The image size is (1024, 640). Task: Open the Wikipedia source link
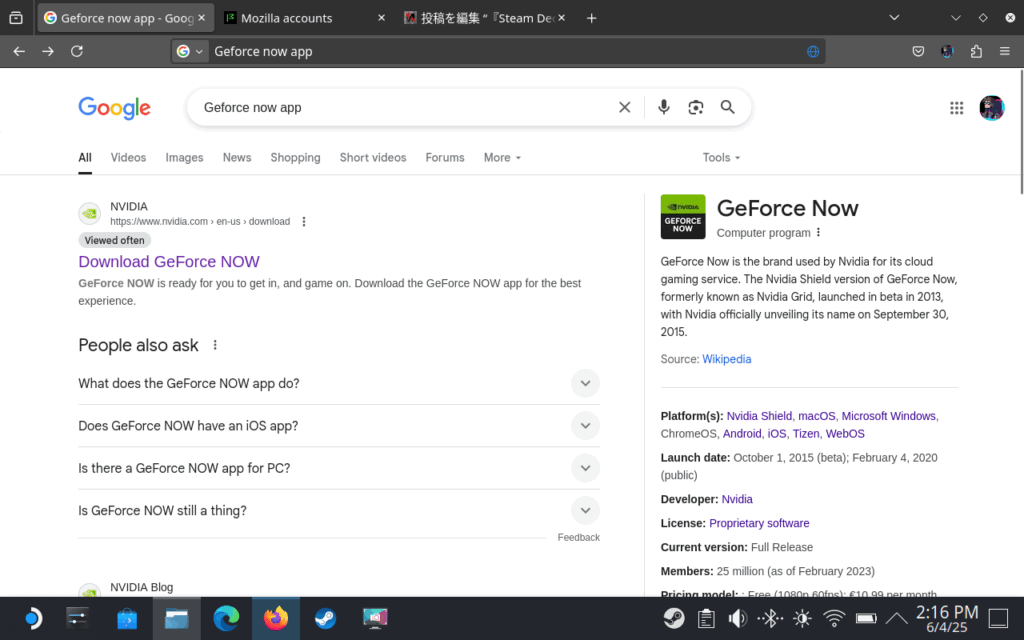pos(726,359)
